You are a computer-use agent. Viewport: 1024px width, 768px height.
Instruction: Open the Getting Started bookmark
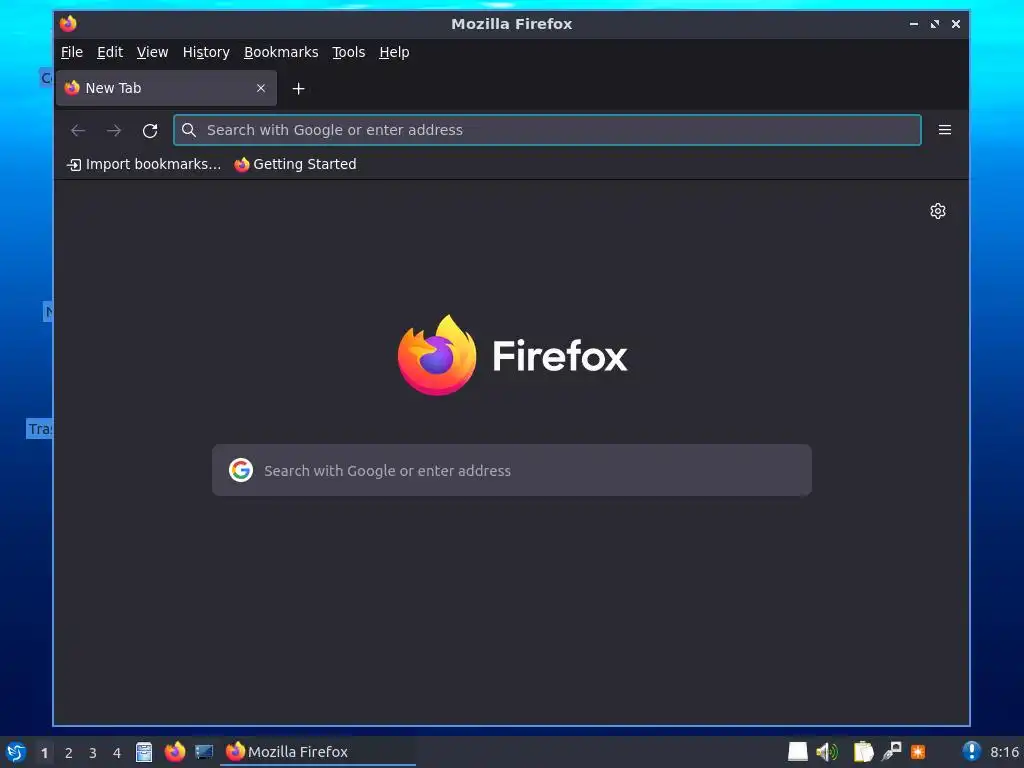click(295, 165)
